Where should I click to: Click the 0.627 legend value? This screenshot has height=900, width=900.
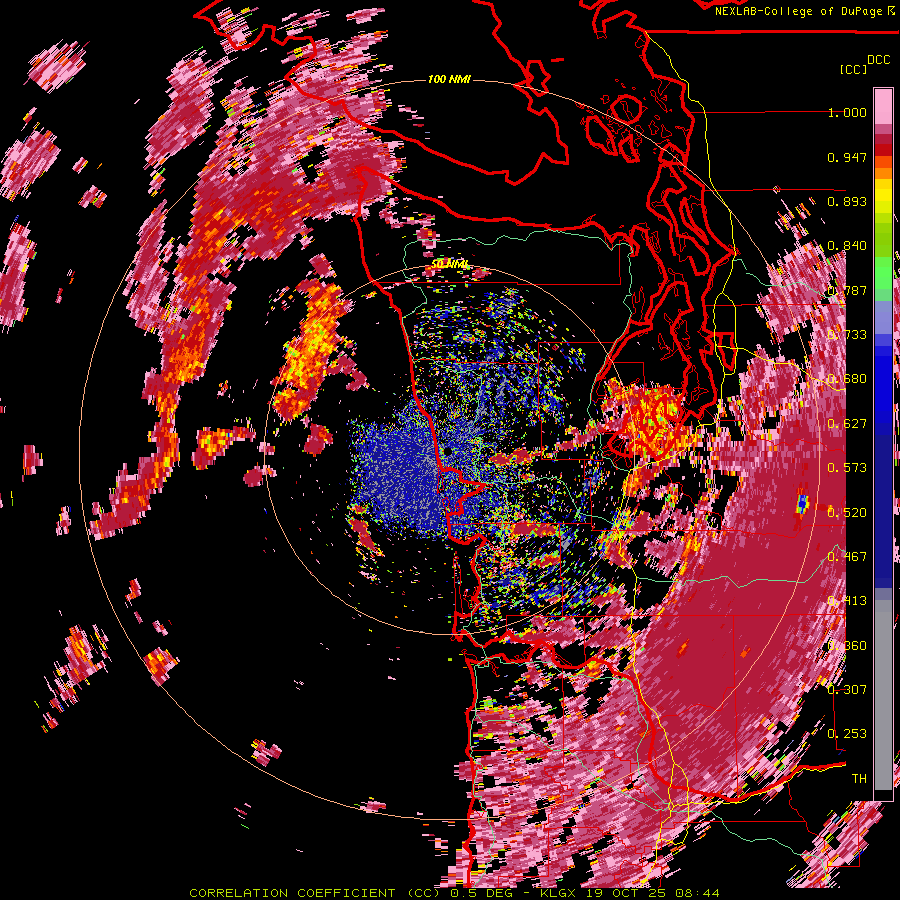point(847,424)
